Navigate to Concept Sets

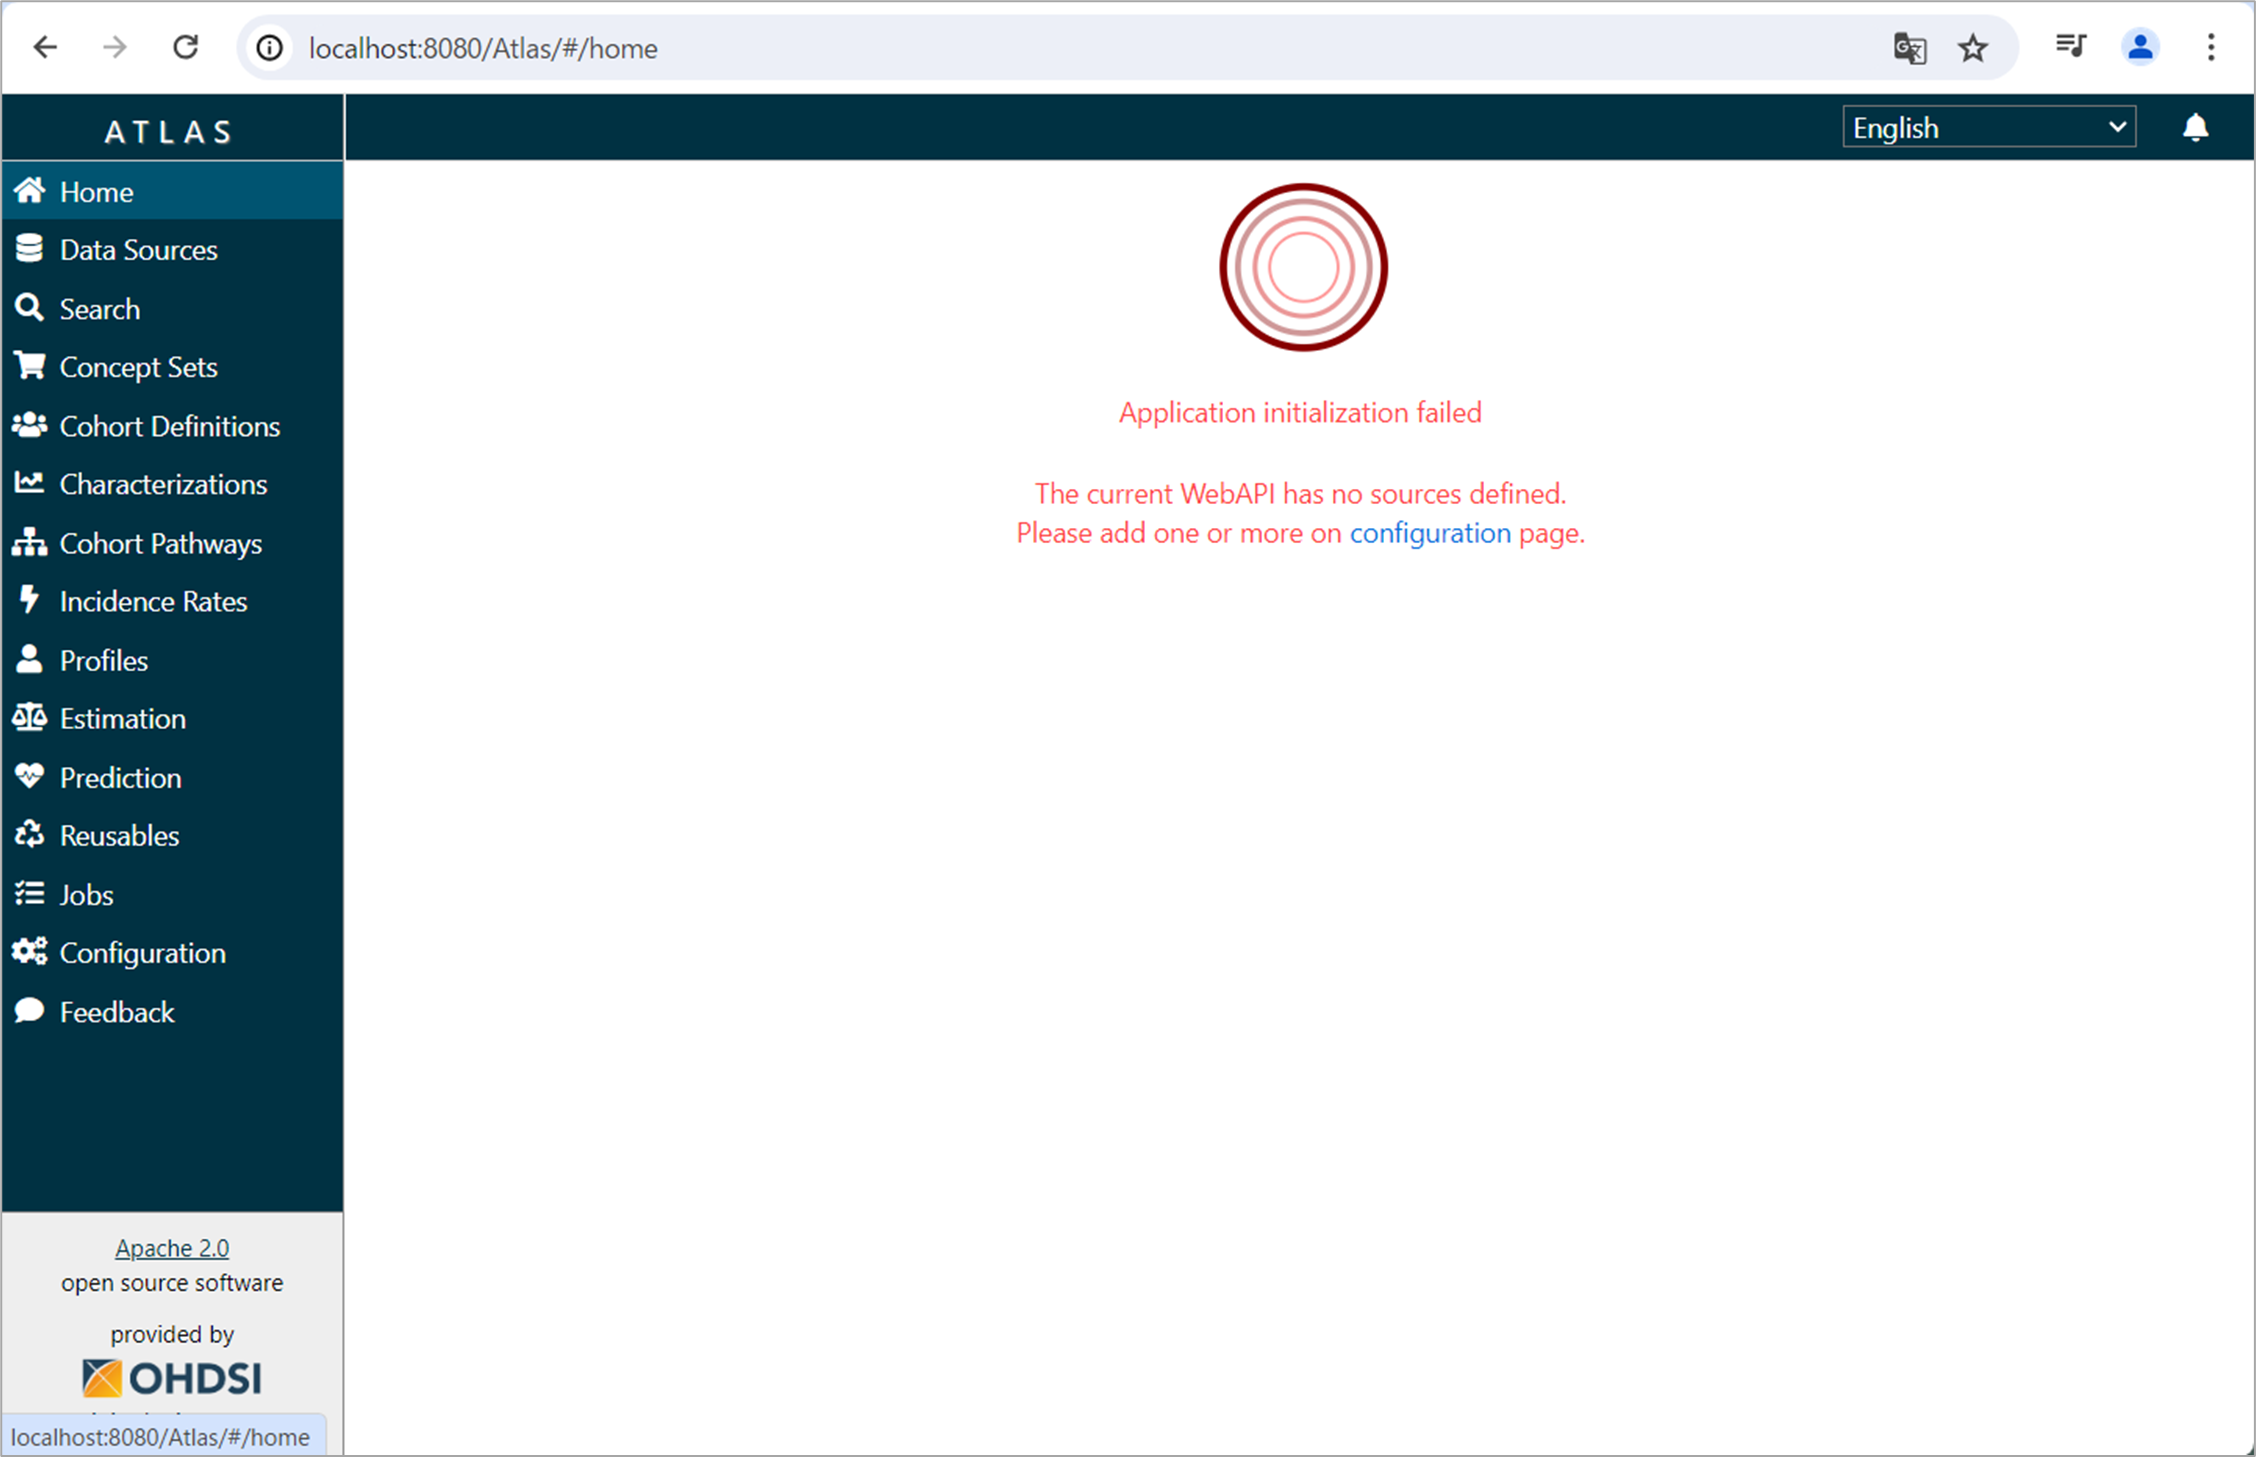click(x=172, y=367)
